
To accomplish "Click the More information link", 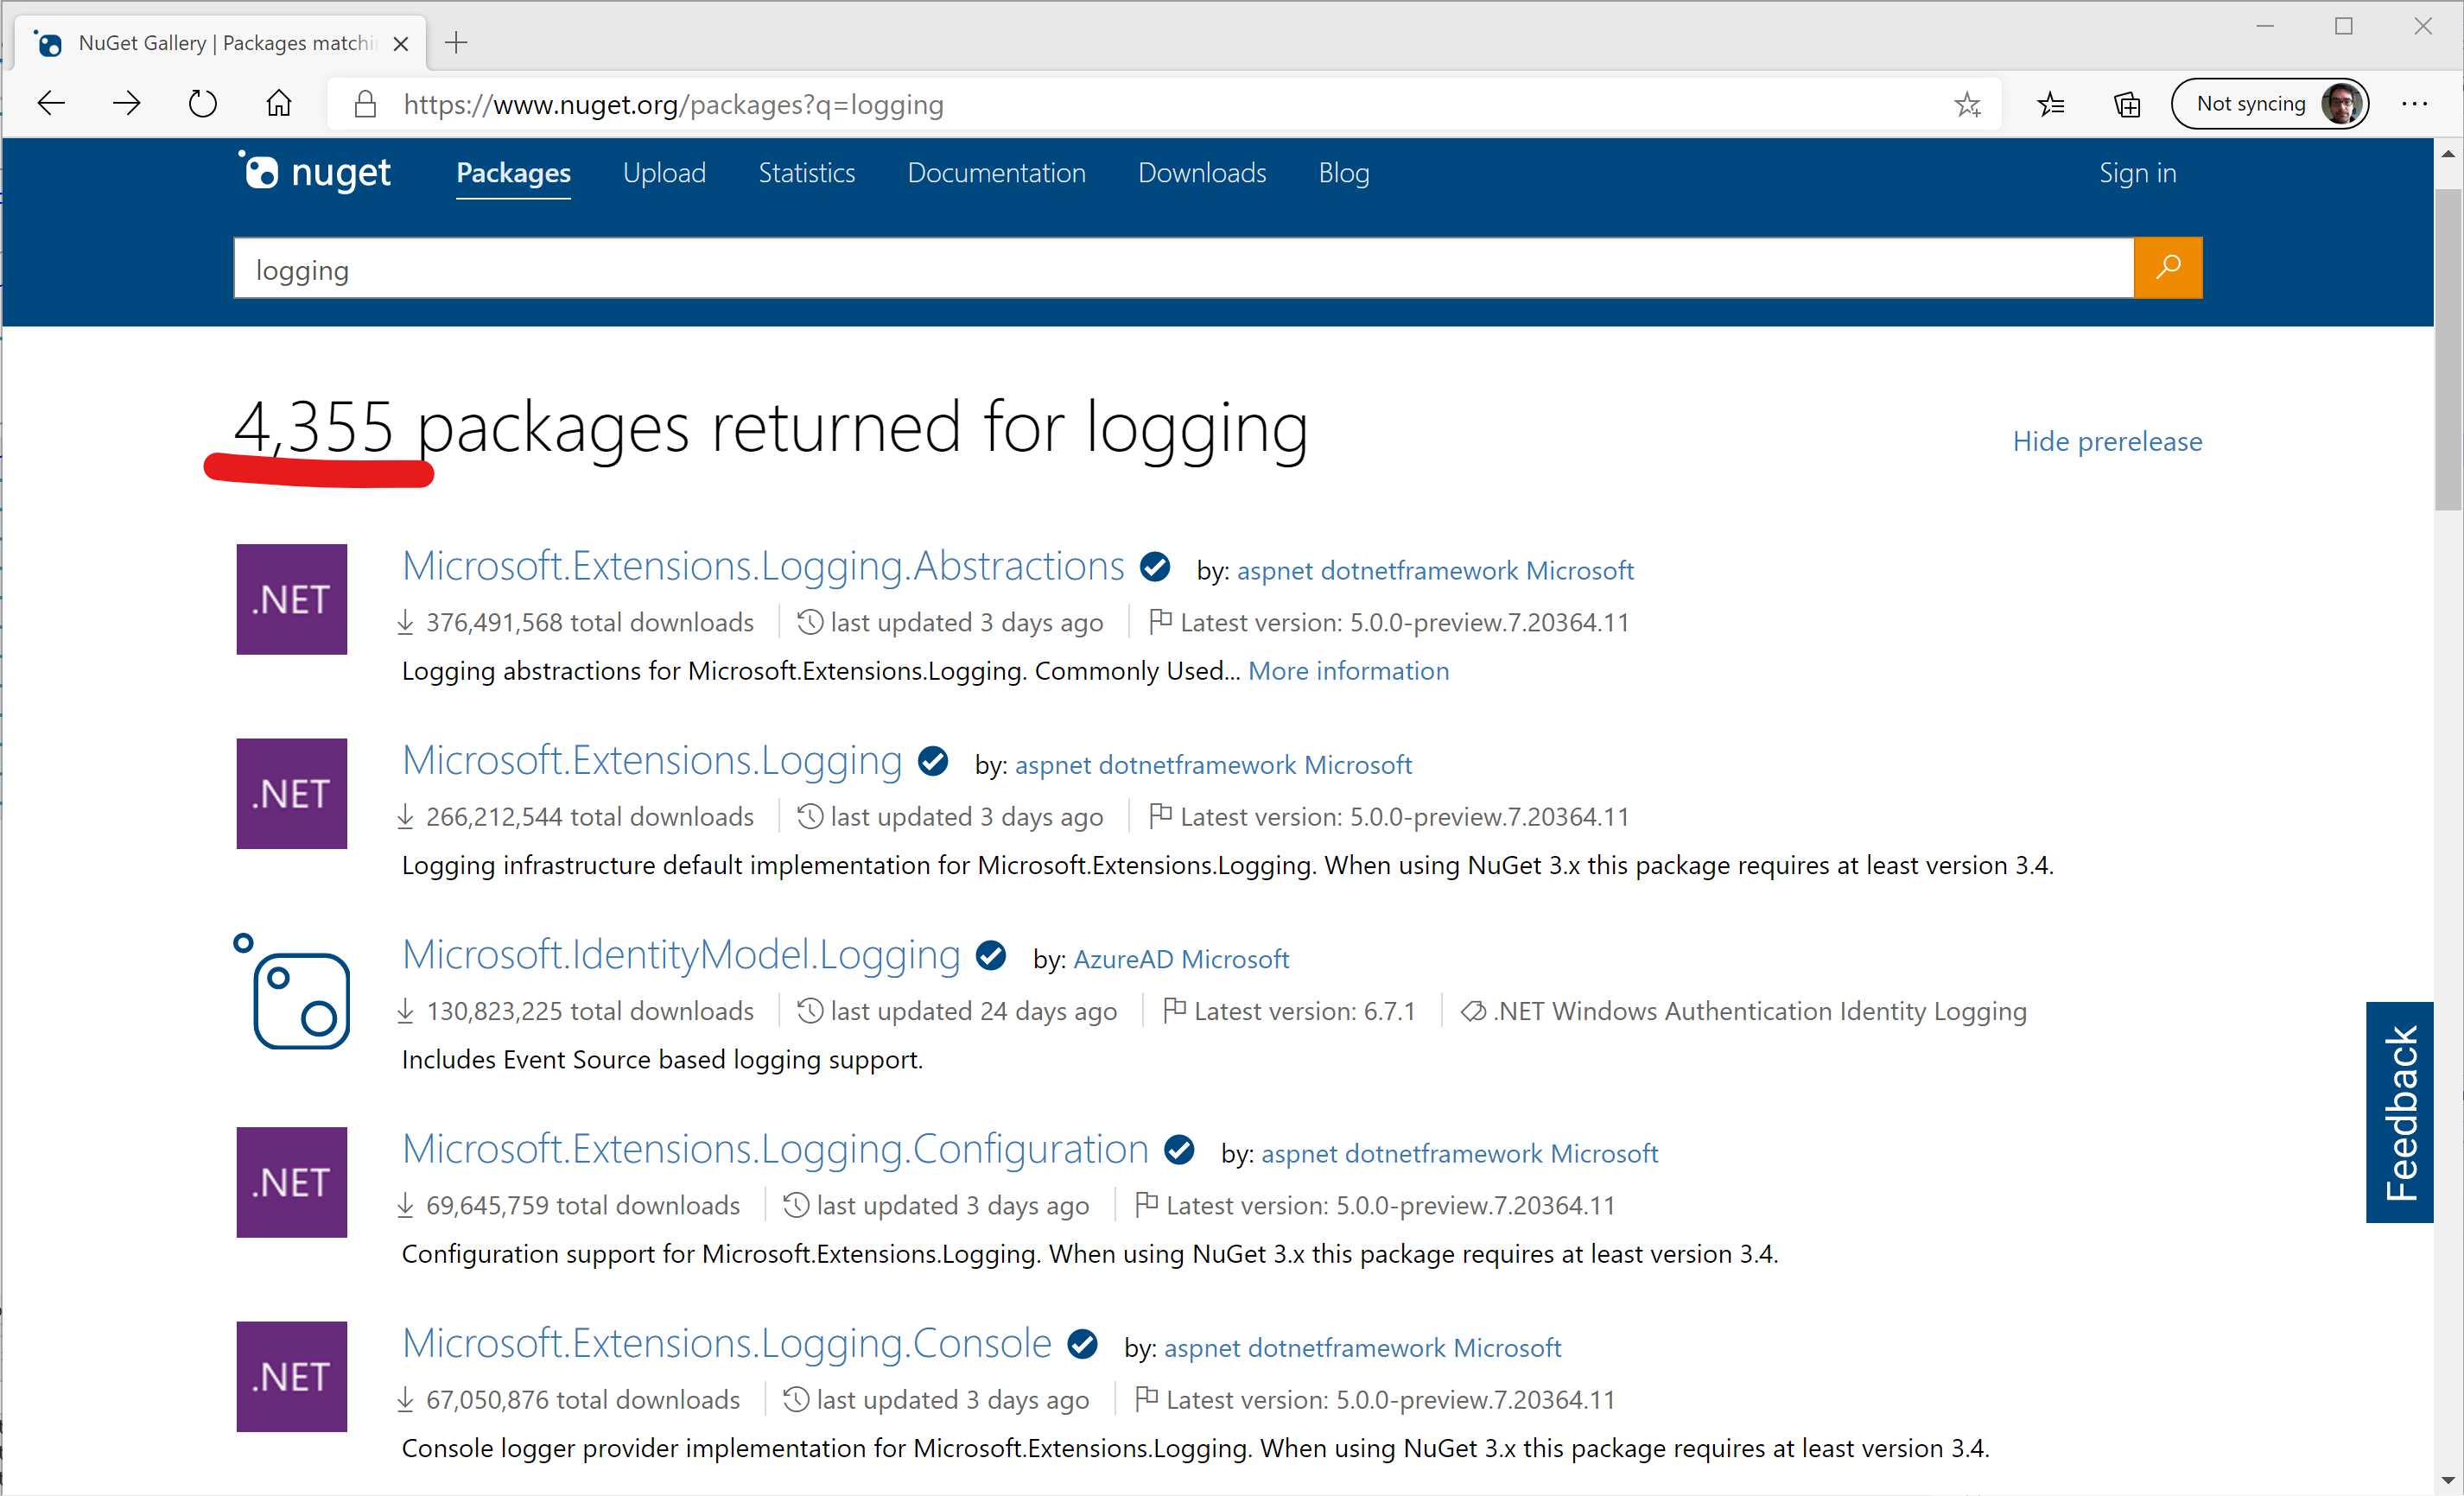I will 1348,670.
